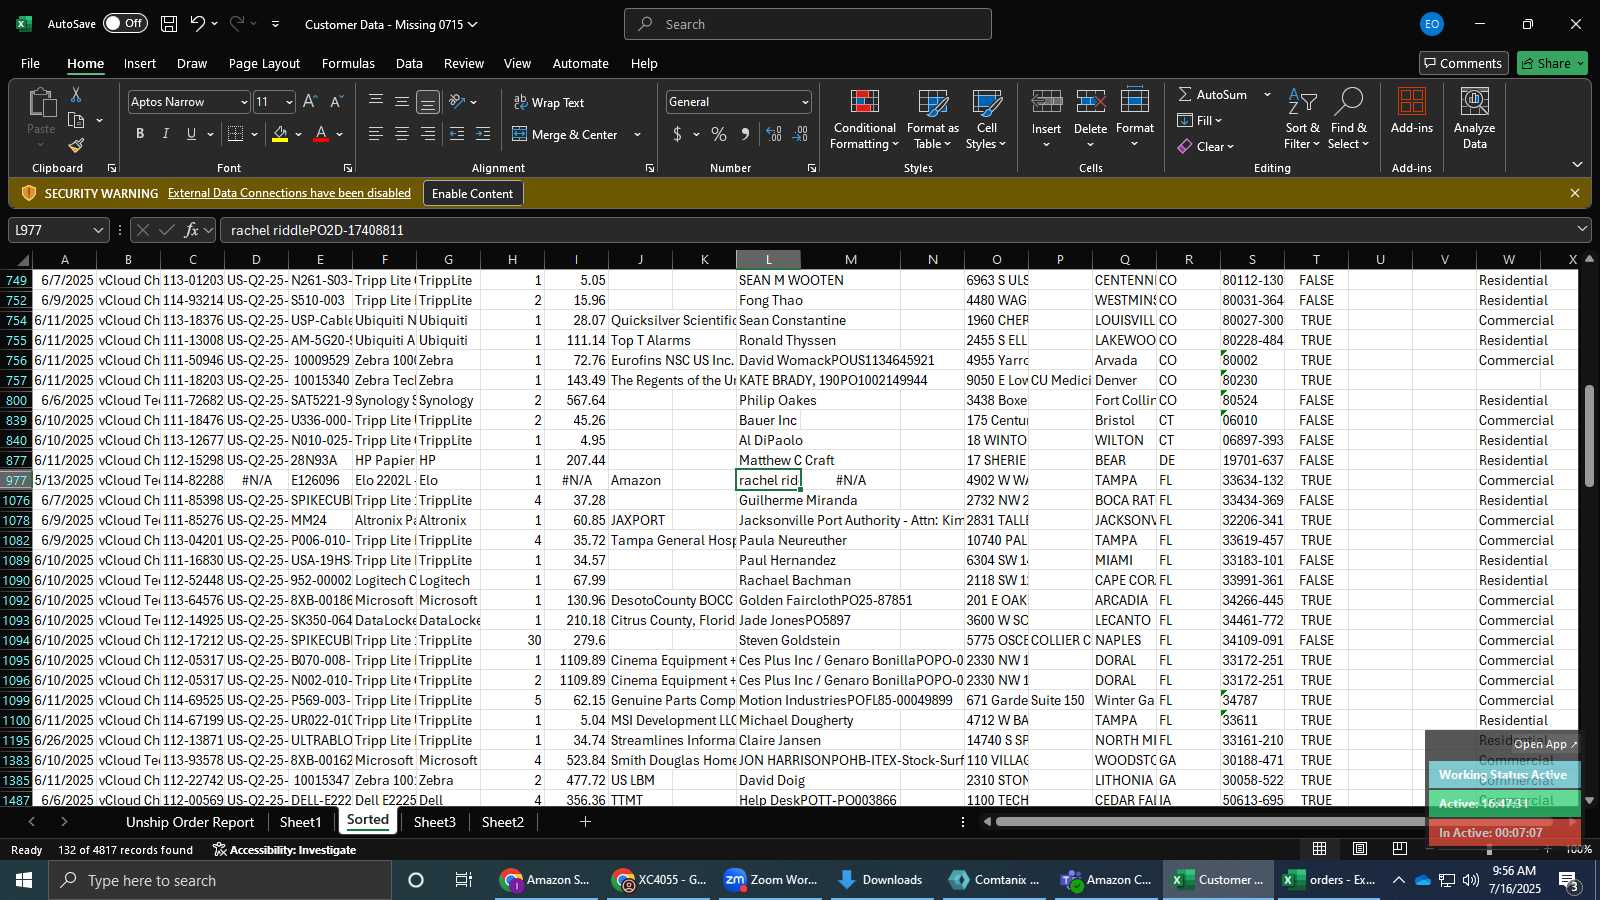Click the Delete cells icon
The width and height of the screenshot is (1600, 900).
click(x=1090, y=102)
